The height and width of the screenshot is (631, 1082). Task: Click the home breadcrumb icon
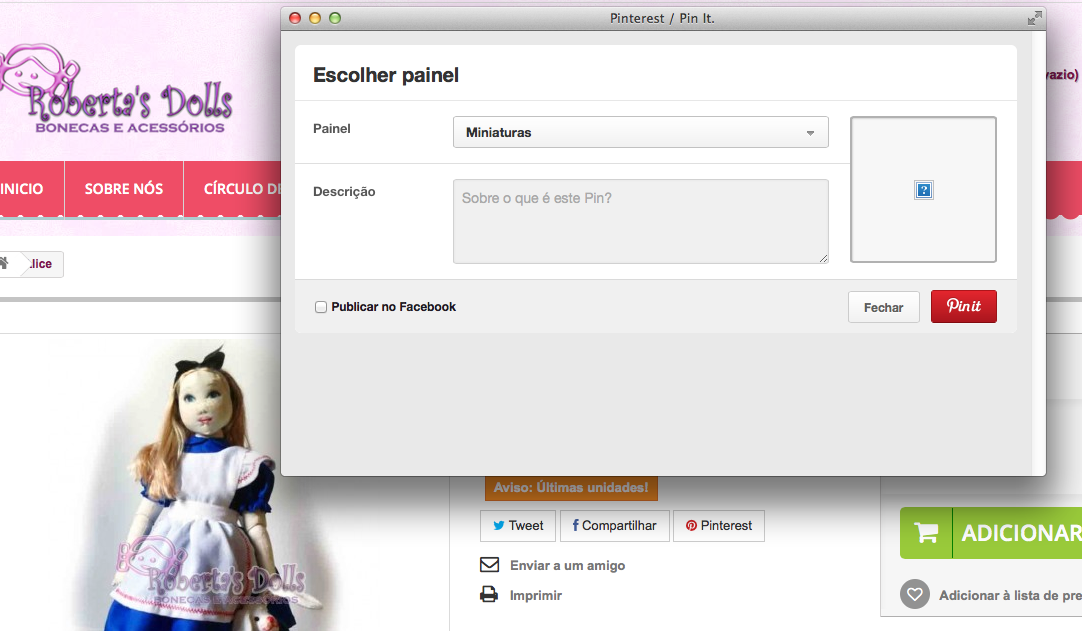(4, 263)
